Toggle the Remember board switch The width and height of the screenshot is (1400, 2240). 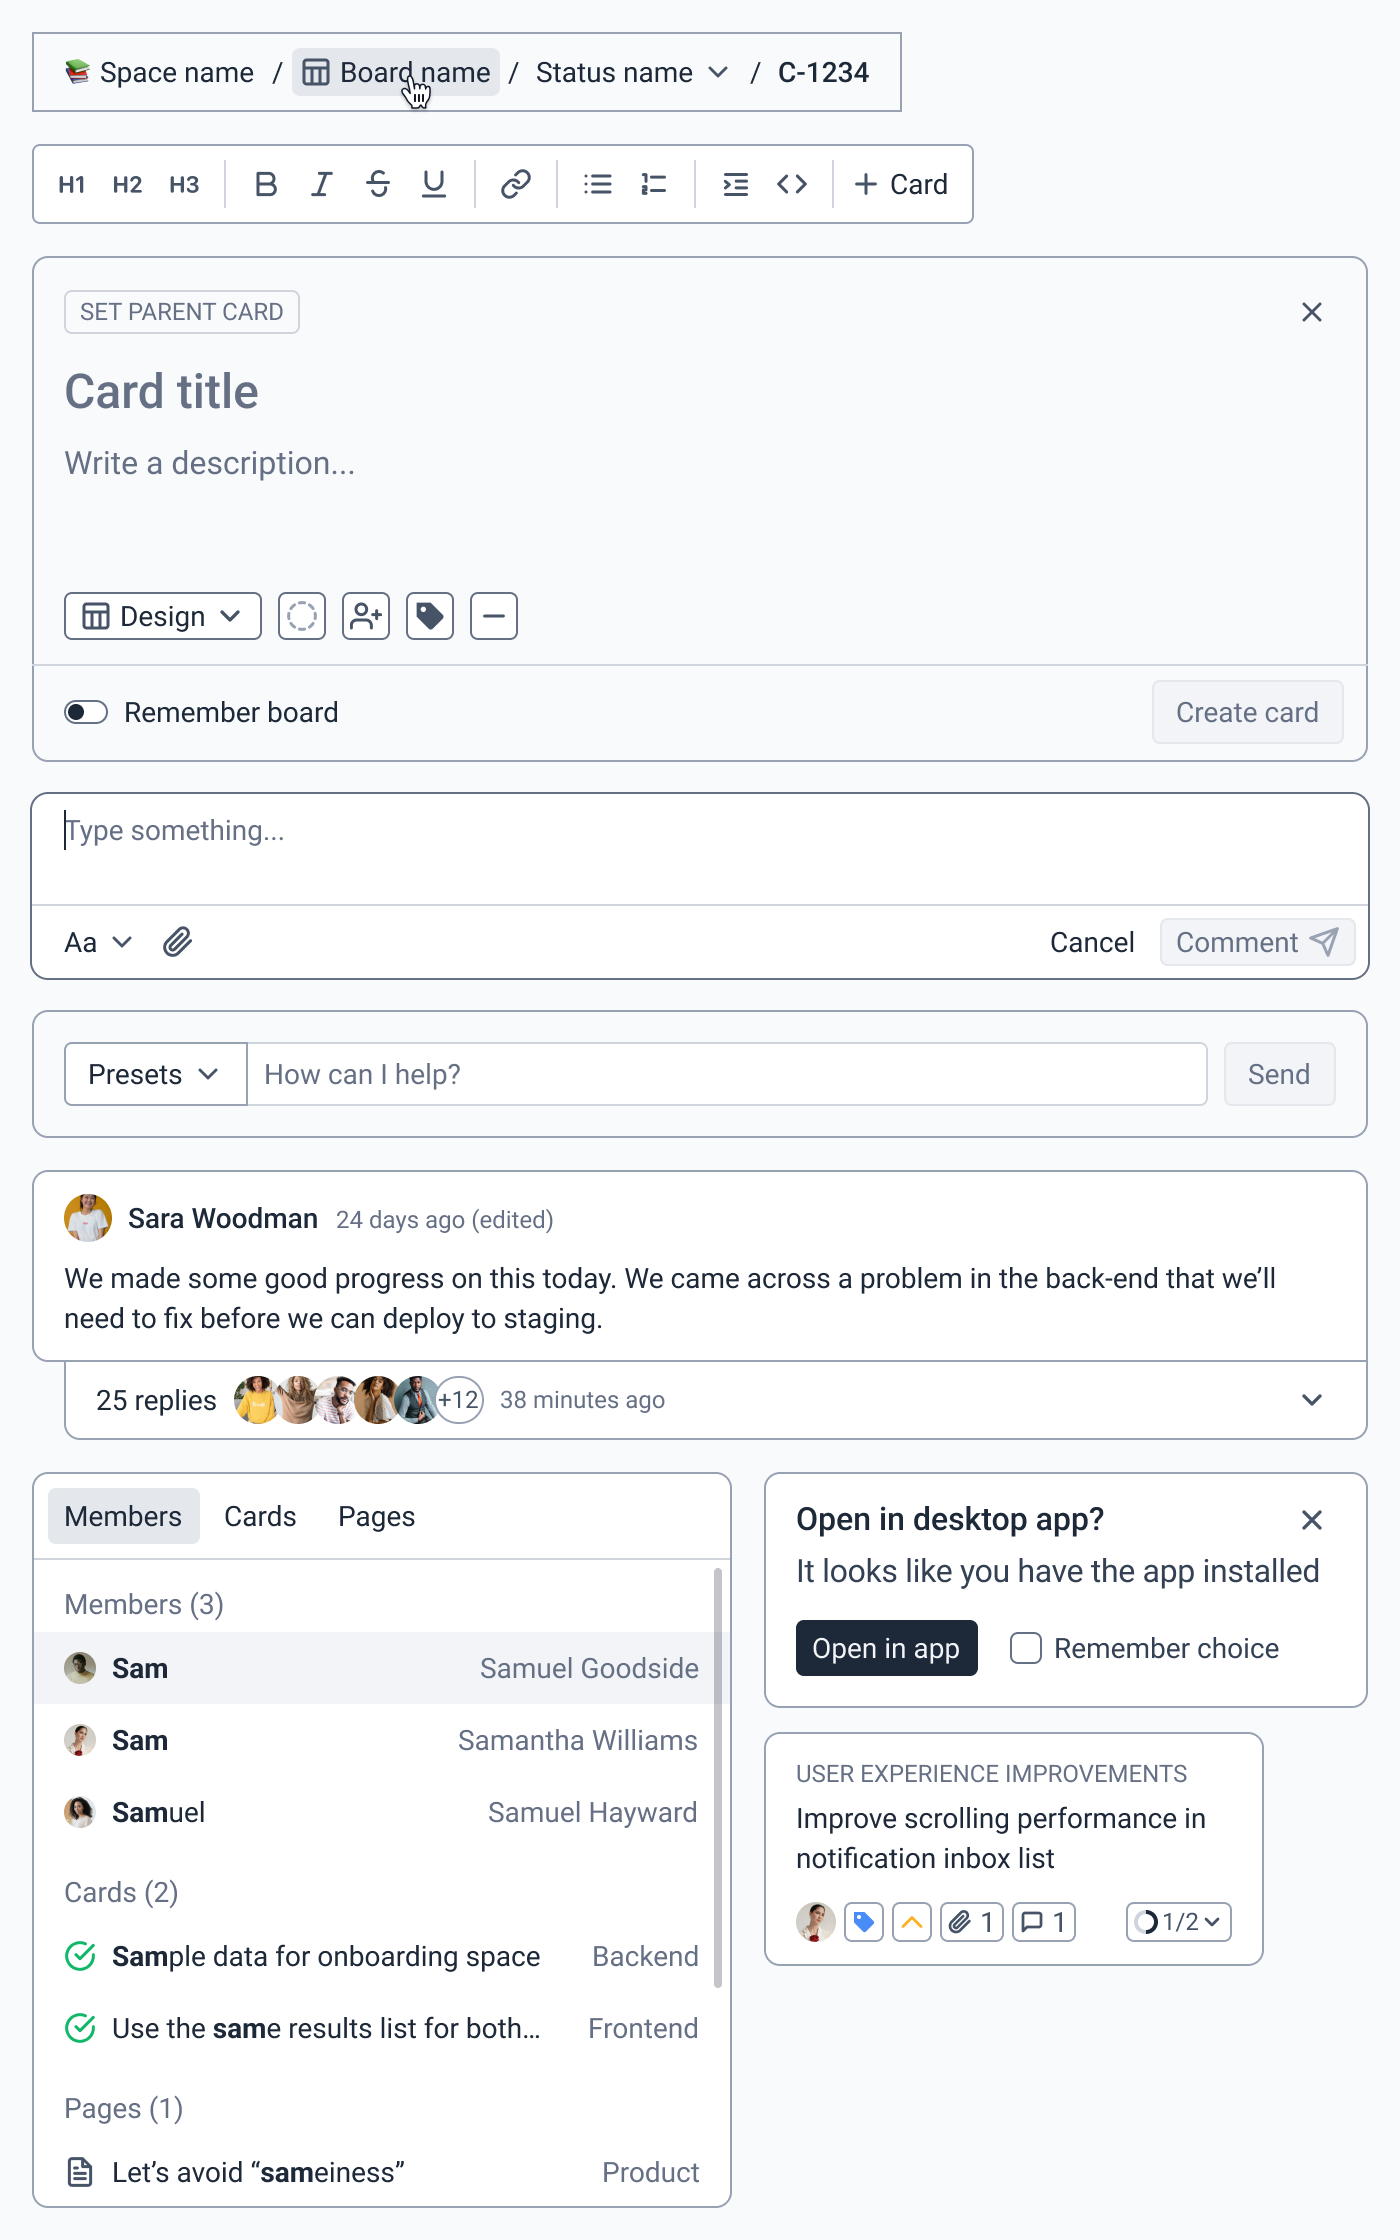(x=86, y=712)
